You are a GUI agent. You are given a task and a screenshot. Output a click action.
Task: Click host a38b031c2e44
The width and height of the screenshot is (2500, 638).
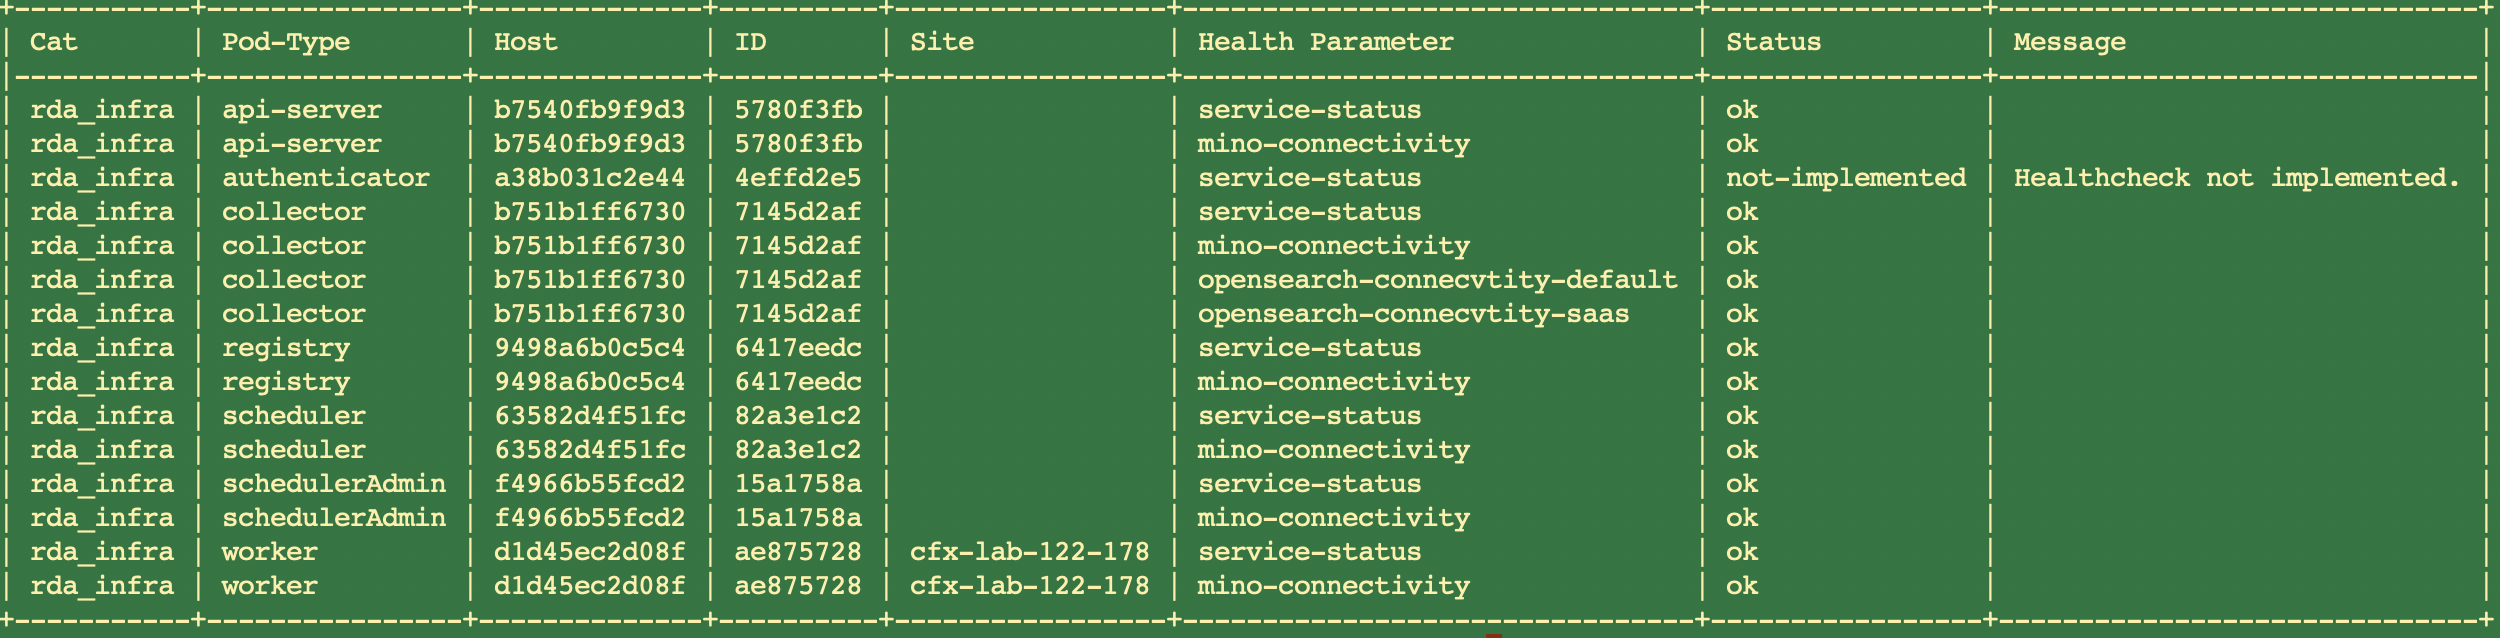tap(589, 178)
